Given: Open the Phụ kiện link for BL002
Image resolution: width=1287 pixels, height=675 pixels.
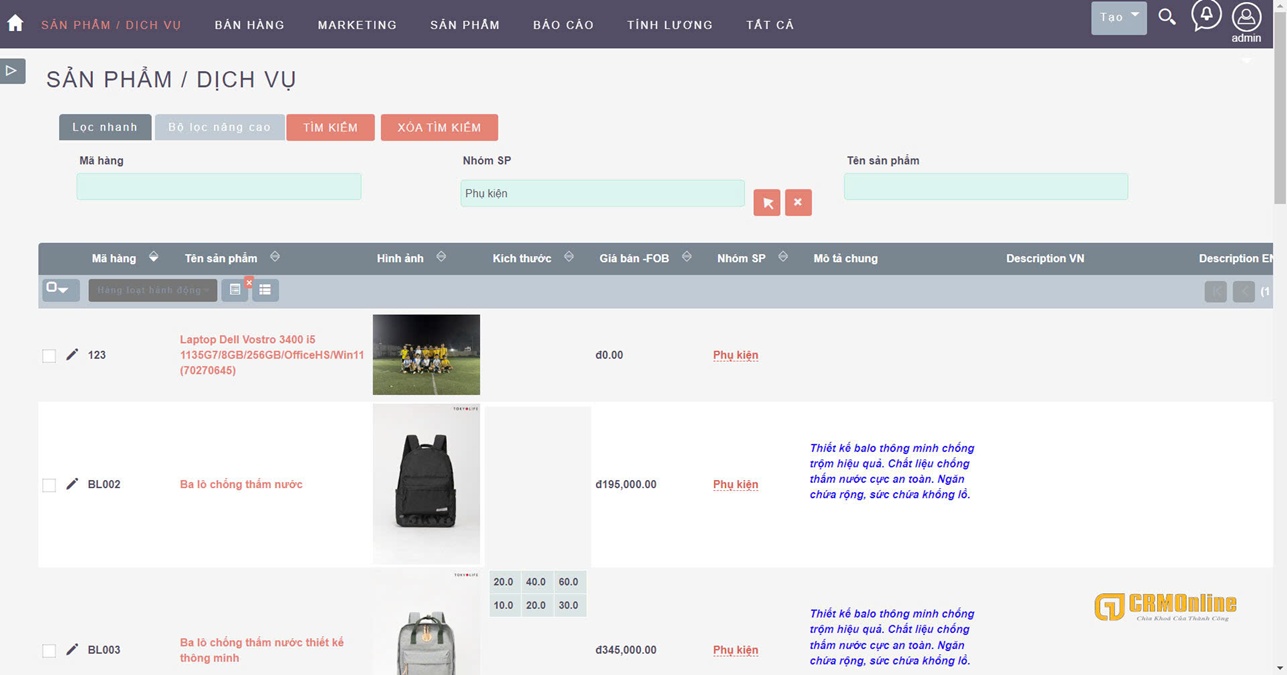Looking at the screenshot, I should click(x=735, y=484).
